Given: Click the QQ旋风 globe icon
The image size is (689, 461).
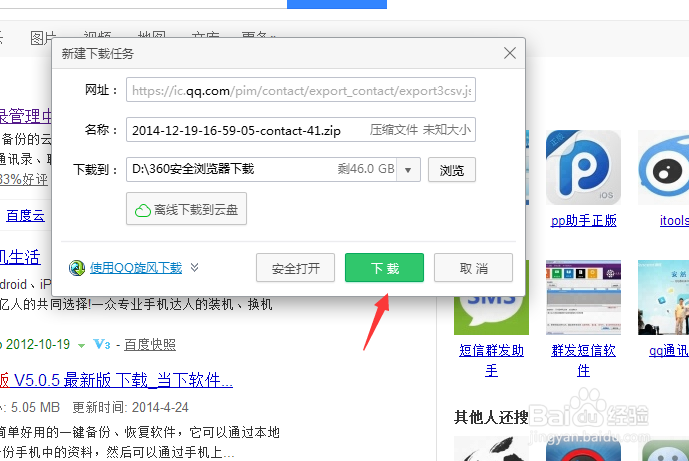Looking at the screenshot, I should pyautogui.click(x=77, y=268).
